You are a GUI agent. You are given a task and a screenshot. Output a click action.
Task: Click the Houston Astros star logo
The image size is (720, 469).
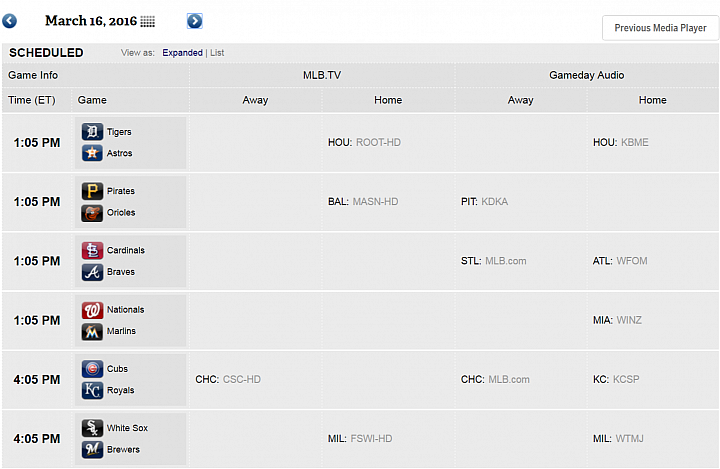(x=92, y=153)
